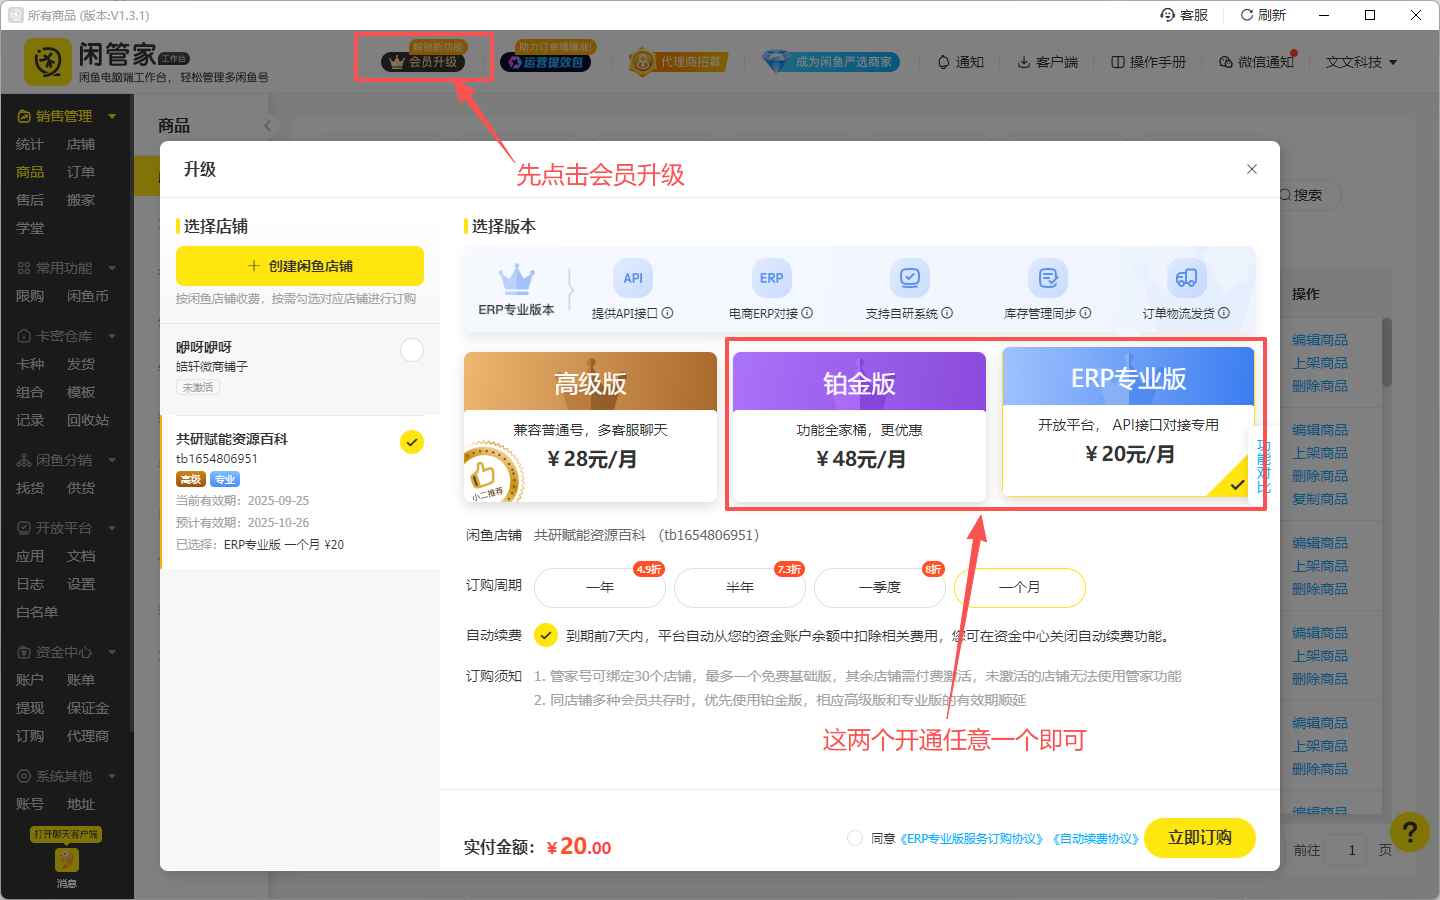Open the chat client via the 消息 fish icon
The width and height of the screenshot is (1440, 900).
65,858
